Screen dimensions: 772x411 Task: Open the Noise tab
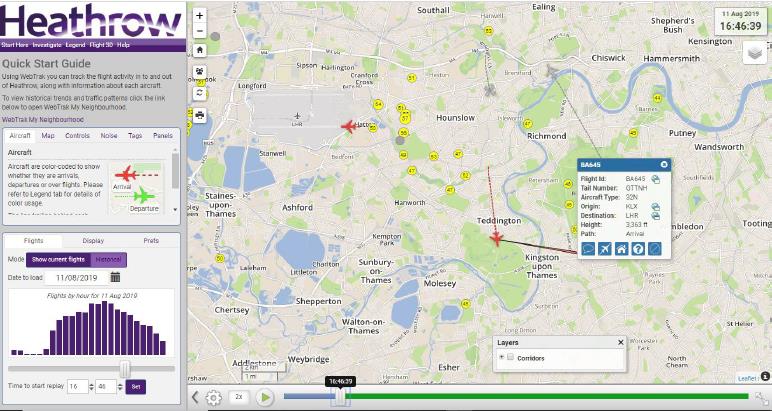click(109, 135)
